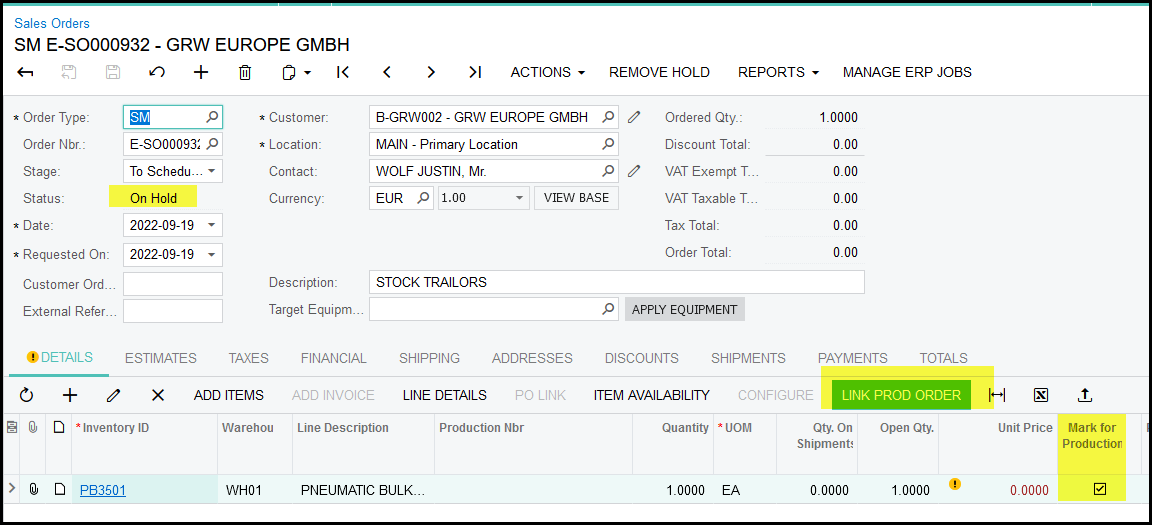
Task: Go to the first record arrow
Action: click(x=343, y=72)
